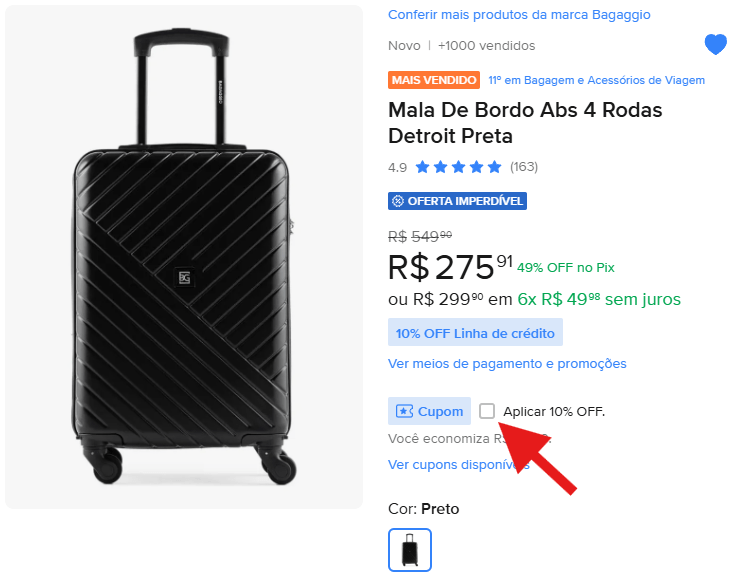The image size is (734, 577).
Task: Select the Preto color swatch
Action: click(x=410, y=550)
